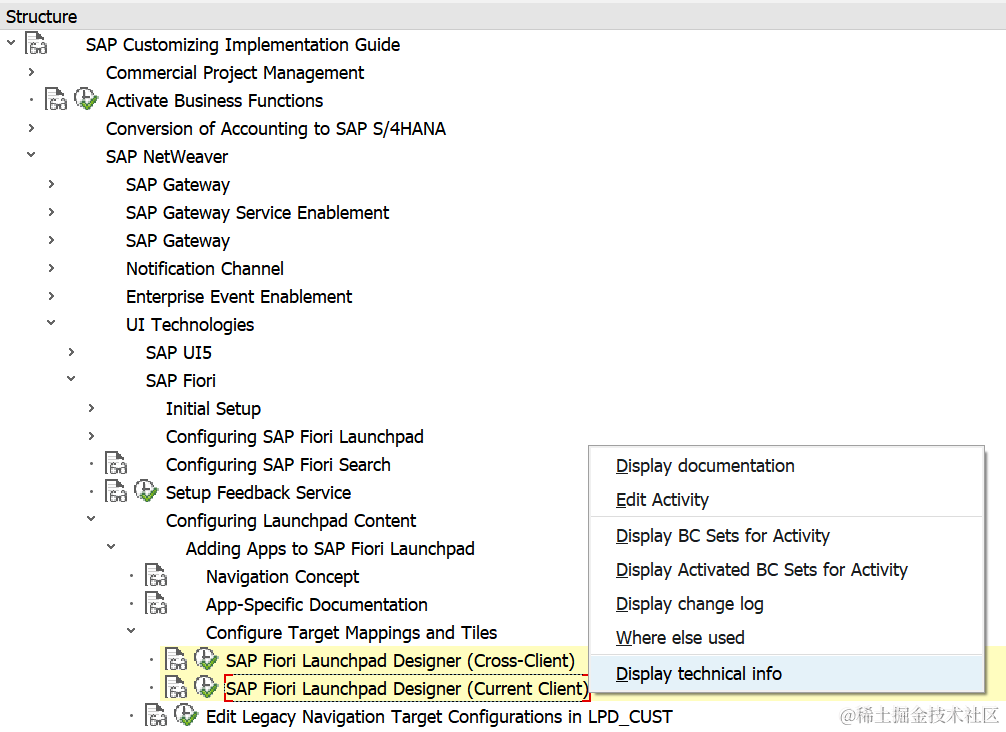Collapse the SAP Fiori node
Viewport: 1006px width, 732px height.
point(71,379)
